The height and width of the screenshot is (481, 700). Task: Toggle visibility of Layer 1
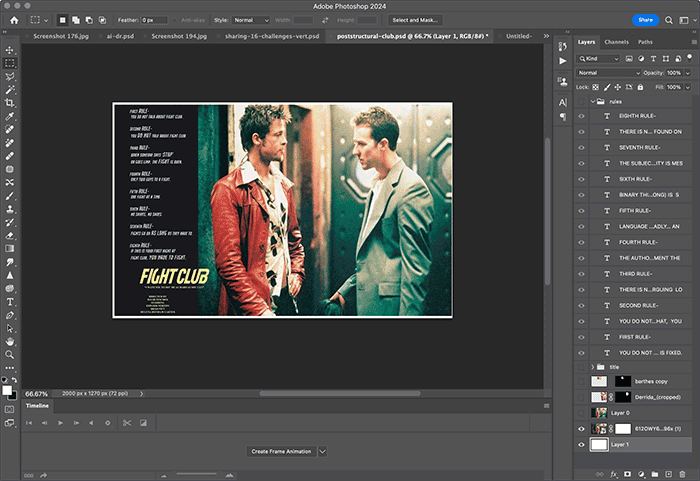pos(581,443)
